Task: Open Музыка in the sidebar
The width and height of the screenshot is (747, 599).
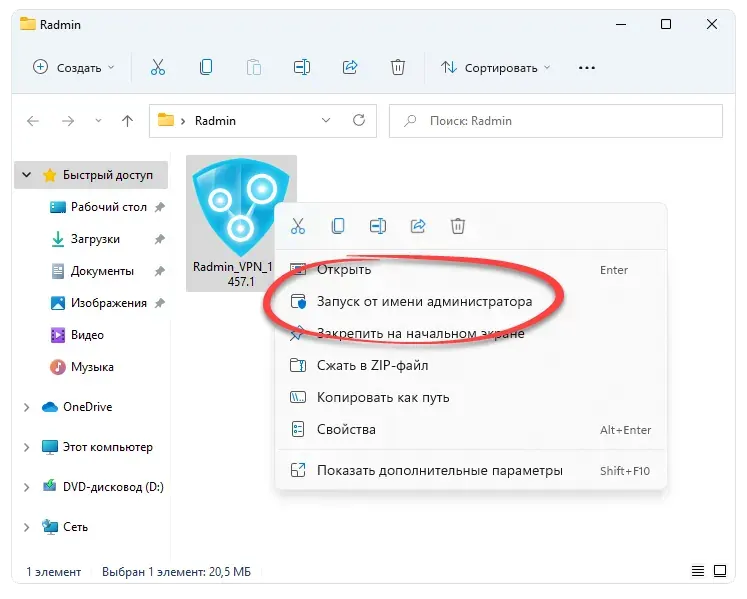Action: pos(92,367)
